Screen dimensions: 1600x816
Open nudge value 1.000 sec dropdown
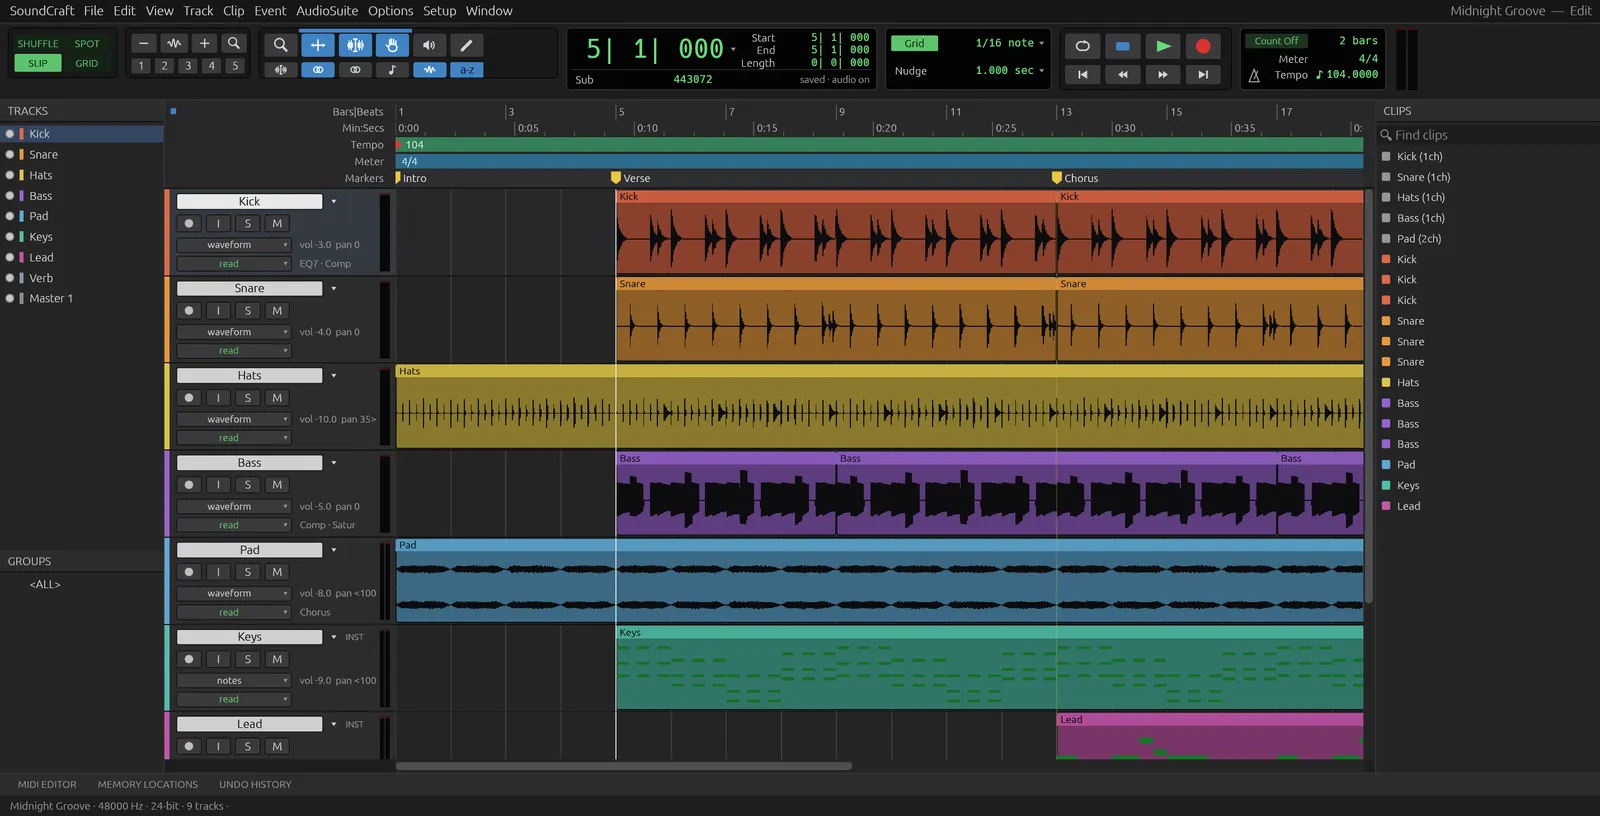[x=1009, y=71]
